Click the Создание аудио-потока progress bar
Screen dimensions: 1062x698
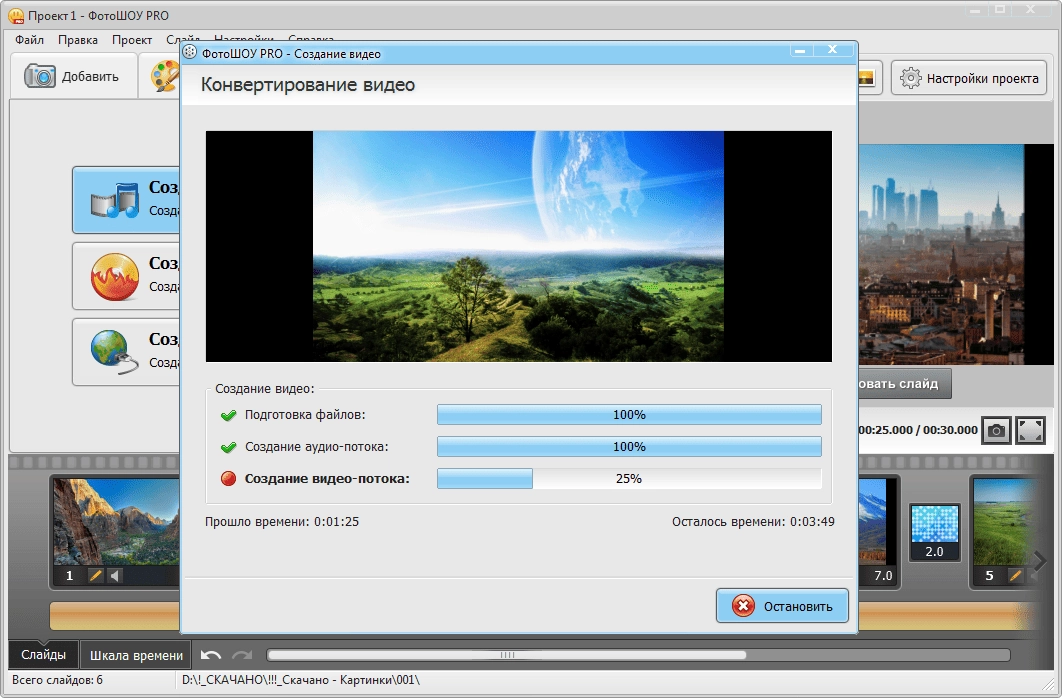[629, 447]
